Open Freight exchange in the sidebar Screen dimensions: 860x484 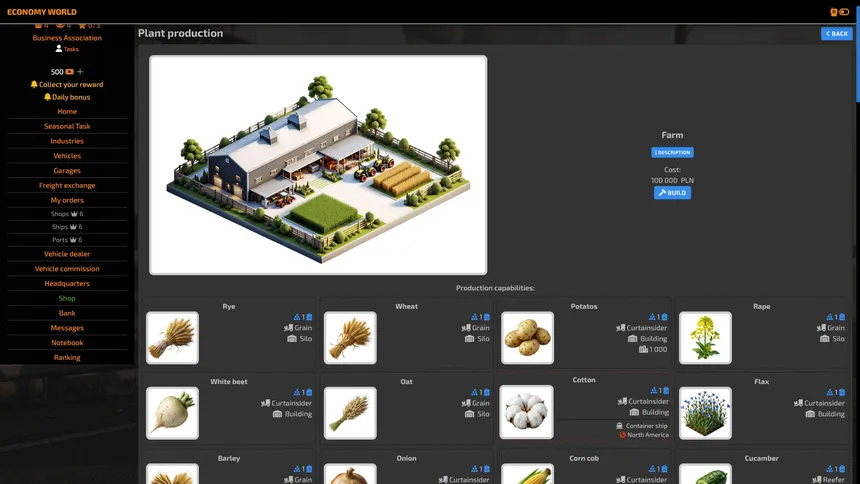(x=67, y=185)
